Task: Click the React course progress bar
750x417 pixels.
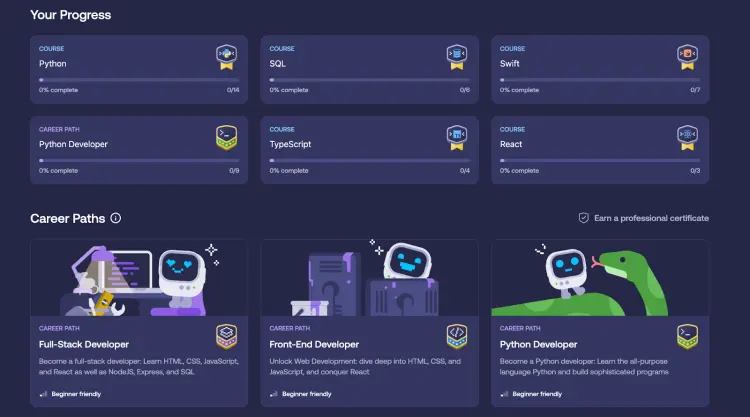Action: point(600,160)
